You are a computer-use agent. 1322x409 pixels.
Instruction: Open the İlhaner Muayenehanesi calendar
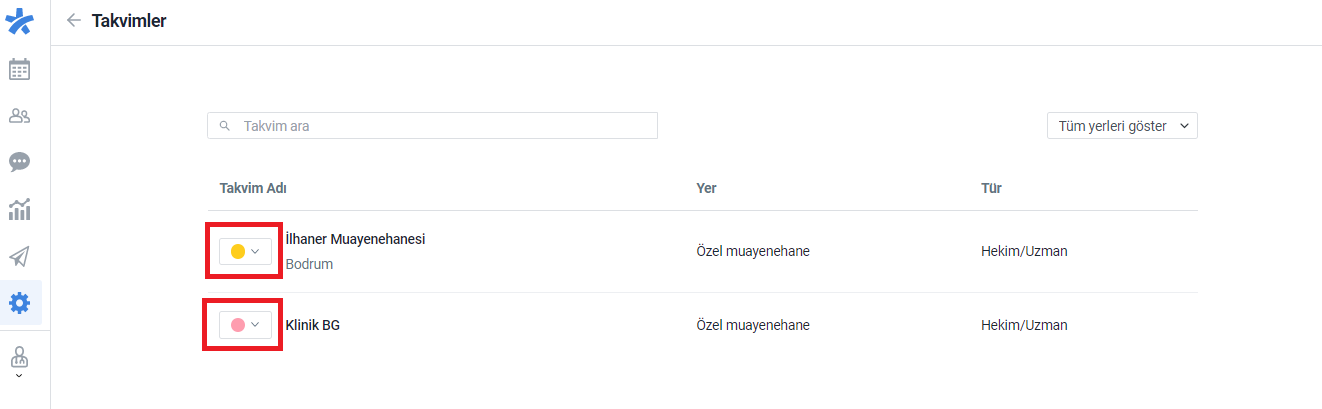click(355, 239)
